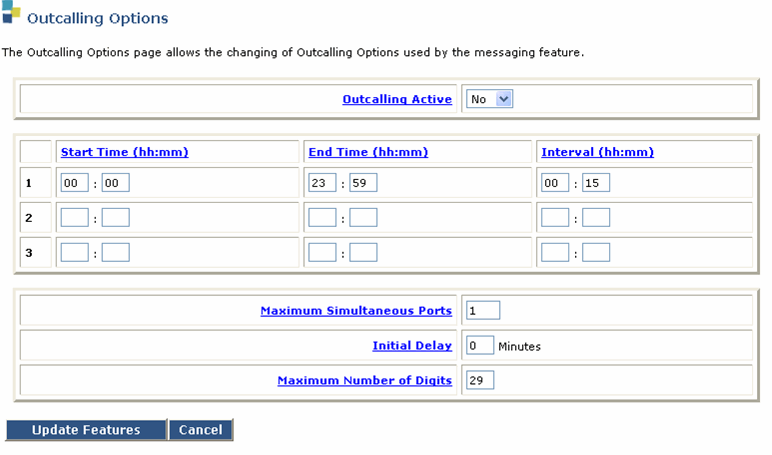
Task: Open the Outcalling Active help link
Action: (397, 99)
